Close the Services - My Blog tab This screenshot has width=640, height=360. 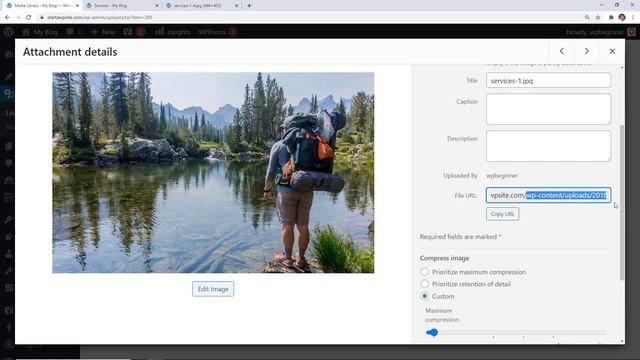click(157, 6)
